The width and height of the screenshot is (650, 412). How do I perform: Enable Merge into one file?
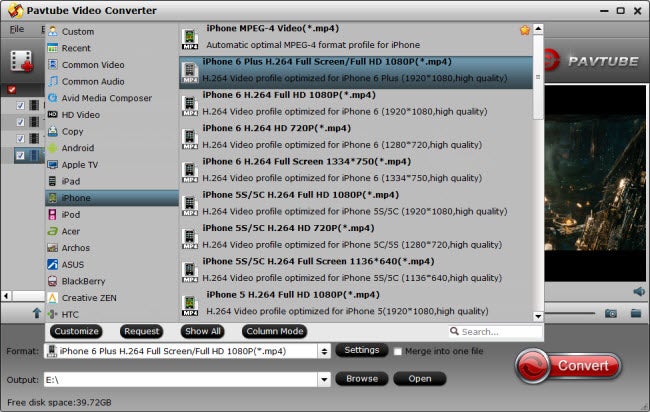click(398, 351)
